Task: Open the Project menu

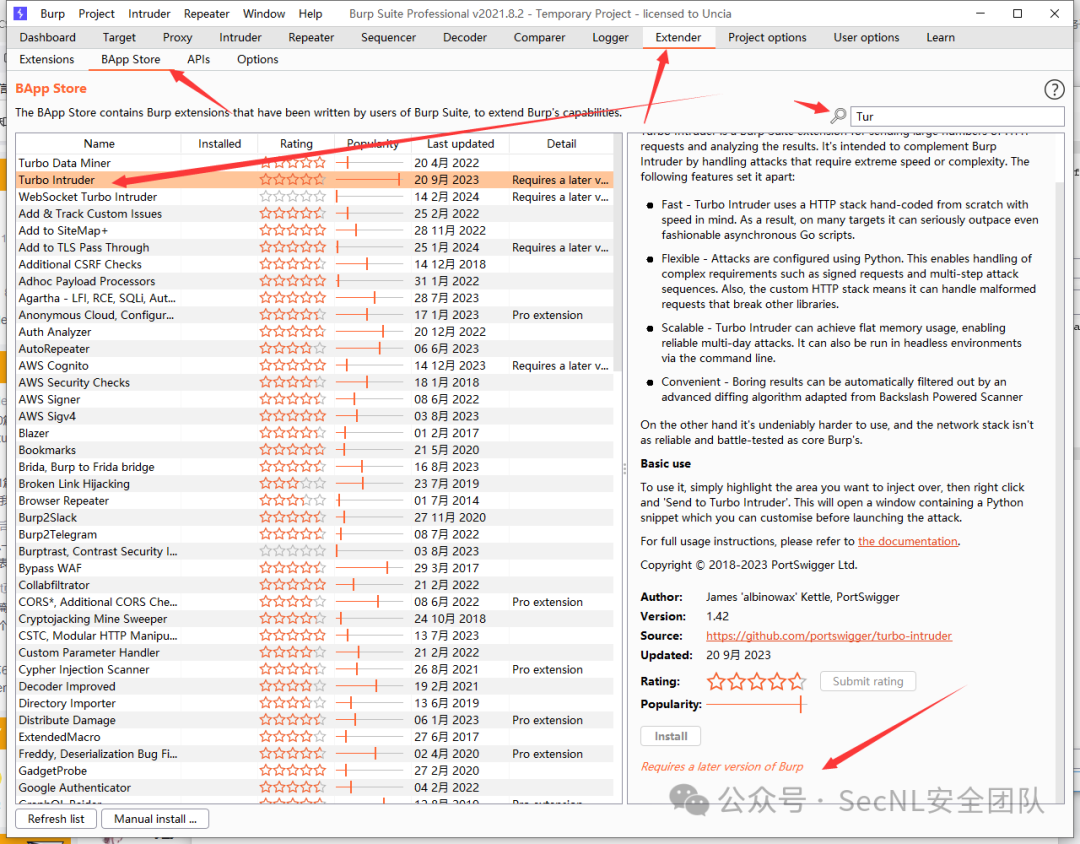Action: (x=96, y=14)
